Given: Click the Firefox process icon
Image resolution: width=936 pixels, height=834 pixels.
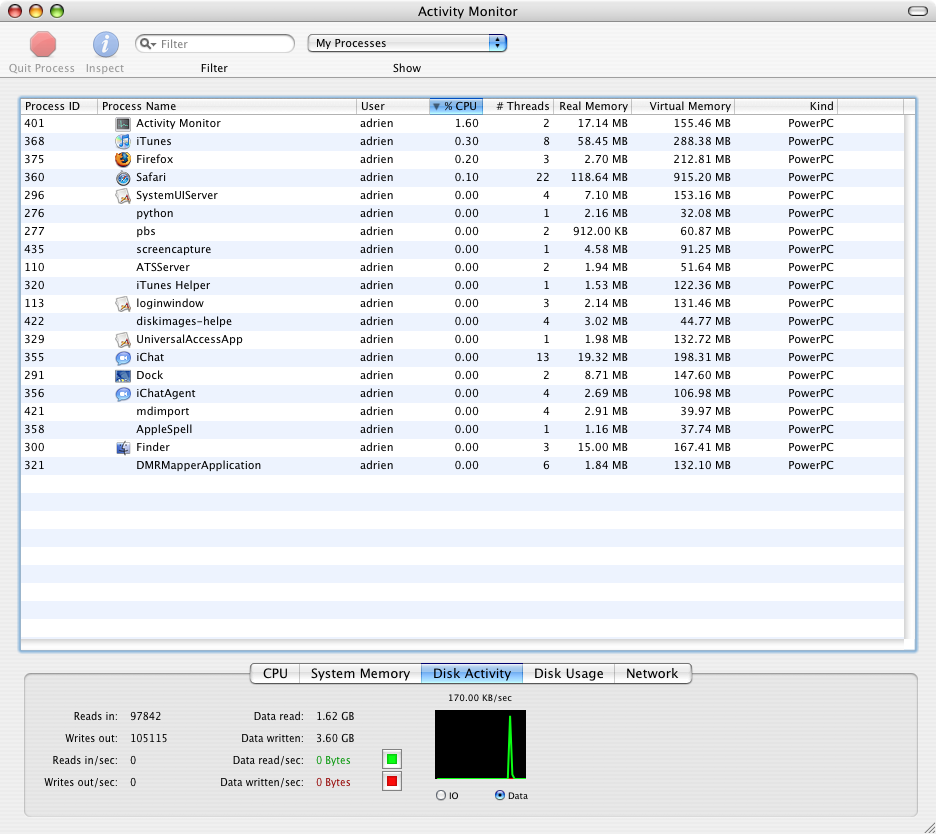Looking at the screenshot, I should (x=123, y=159).
